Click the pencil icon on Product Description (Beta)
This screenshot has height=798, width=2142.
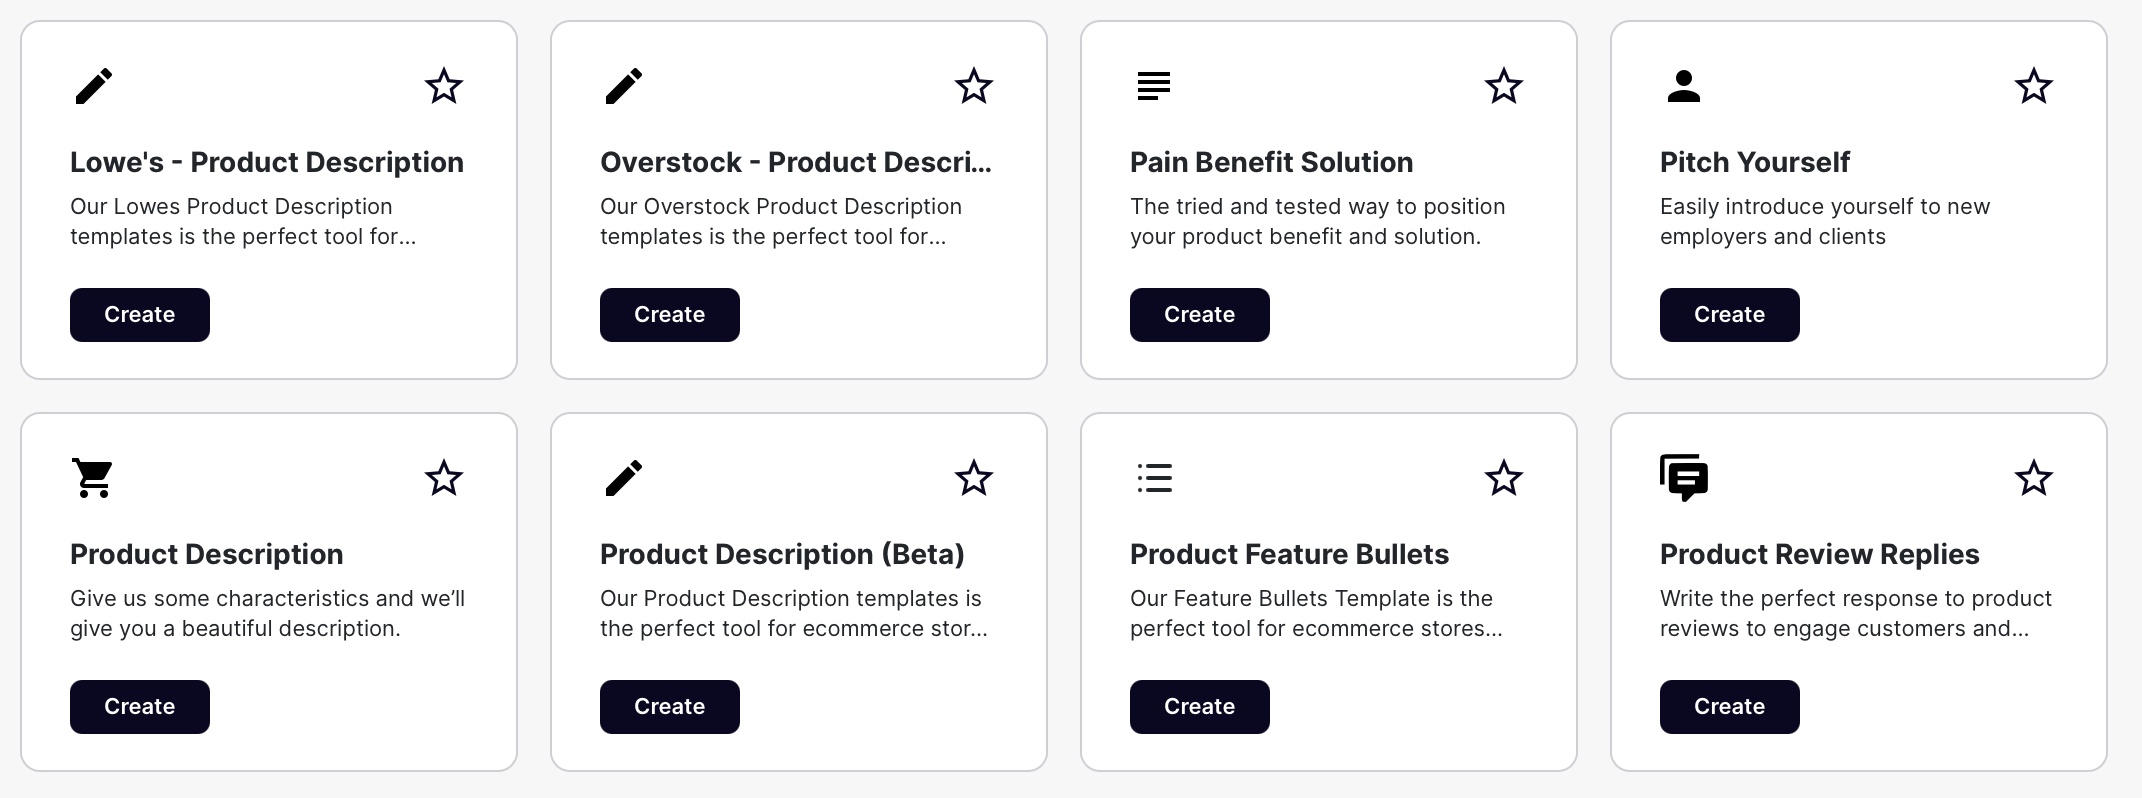624,478
